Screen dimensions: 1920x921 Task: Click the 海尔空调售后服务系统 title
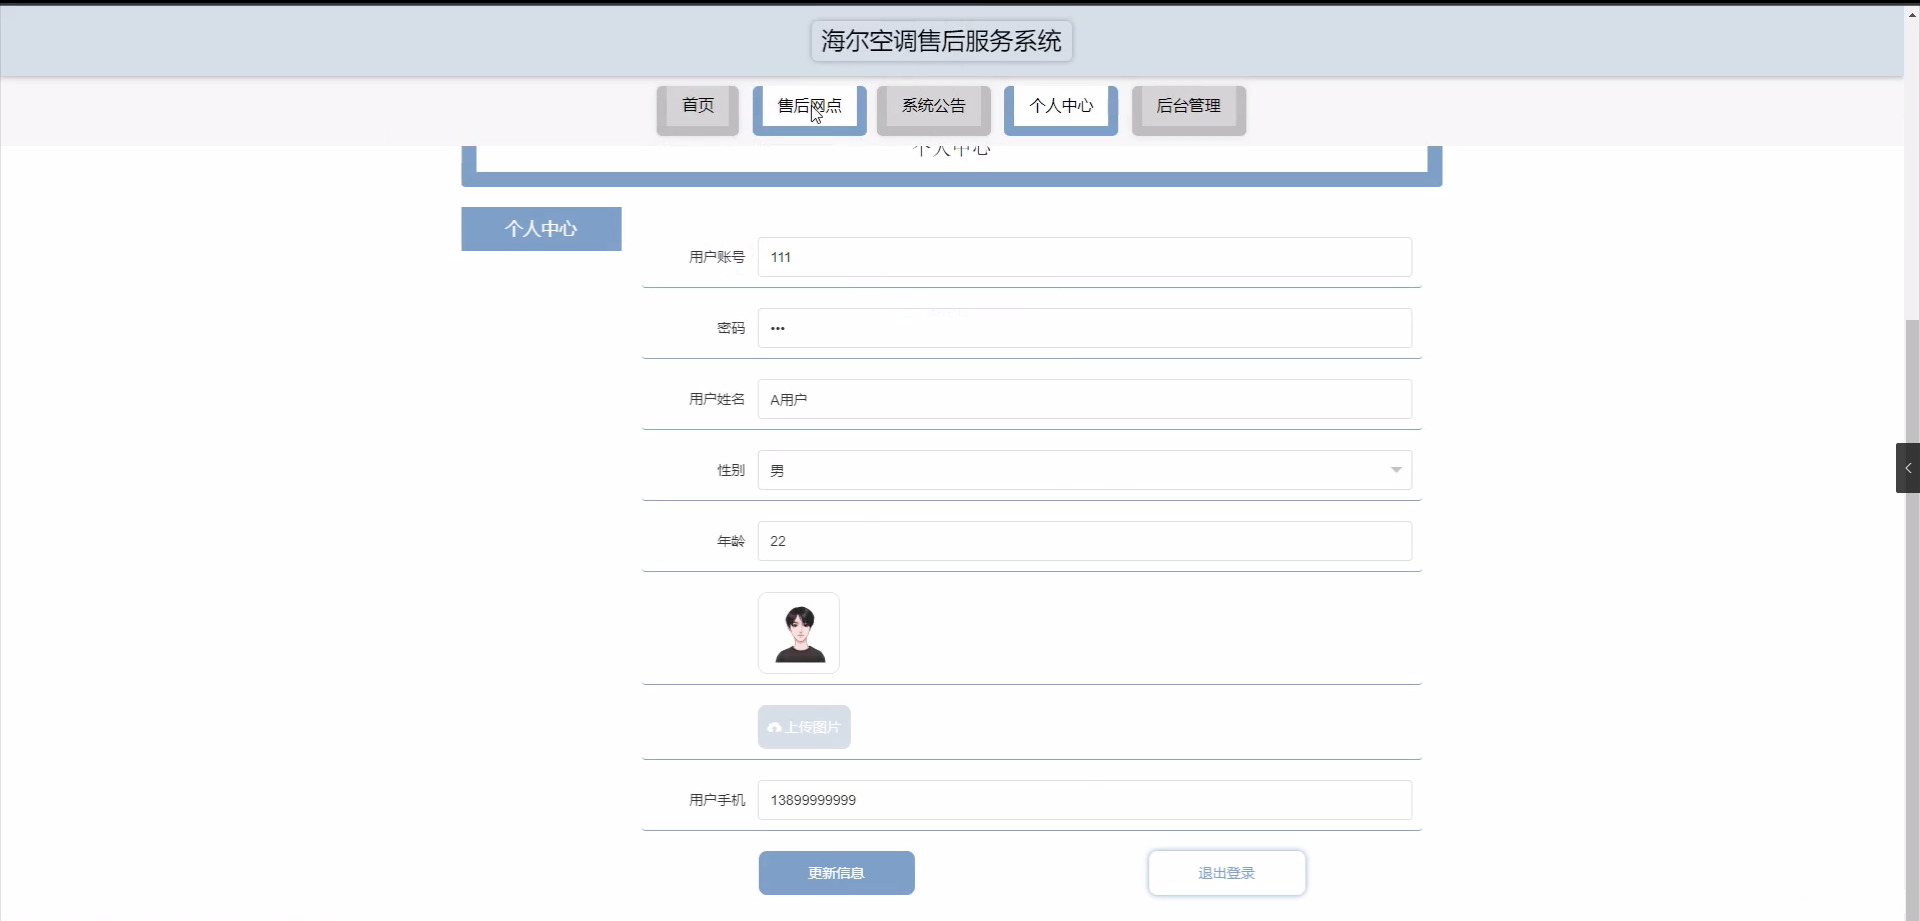pos(941,41)
